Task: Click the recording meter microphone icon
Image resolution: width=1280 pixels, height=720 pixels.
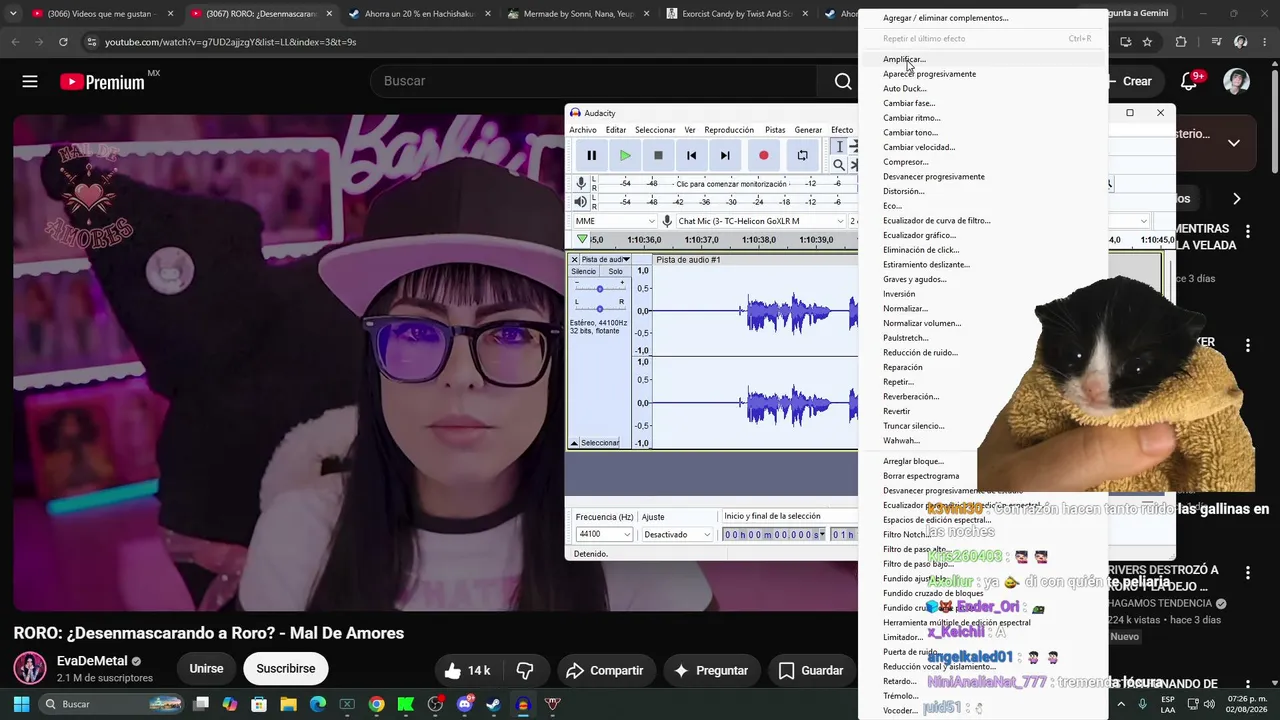Action: tap(581, 184)
